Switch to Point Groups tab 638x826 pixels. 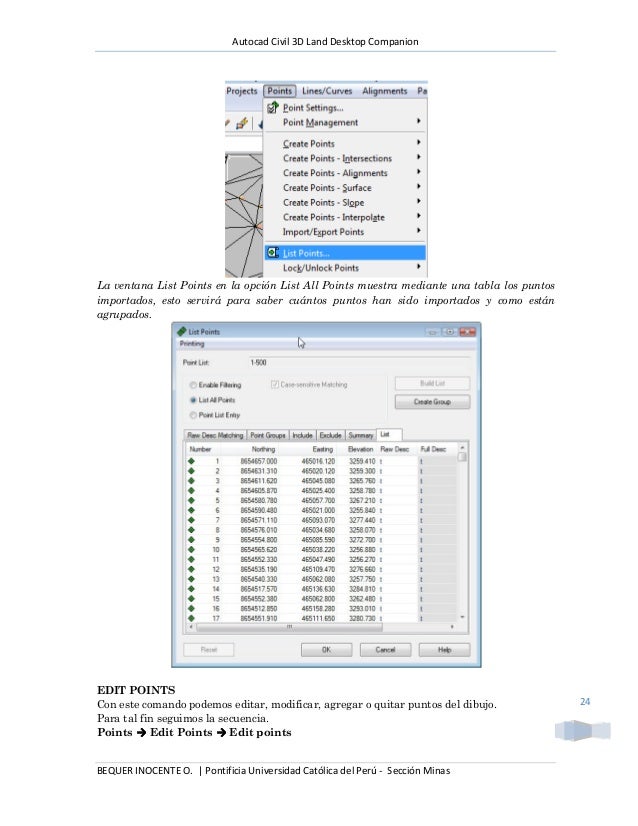tap(268, 435)
